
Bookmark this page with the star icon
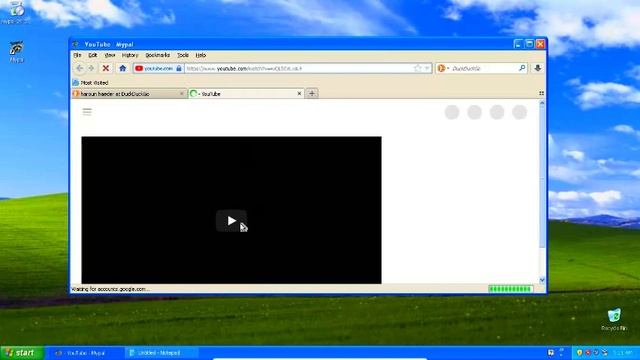(418, 69)
